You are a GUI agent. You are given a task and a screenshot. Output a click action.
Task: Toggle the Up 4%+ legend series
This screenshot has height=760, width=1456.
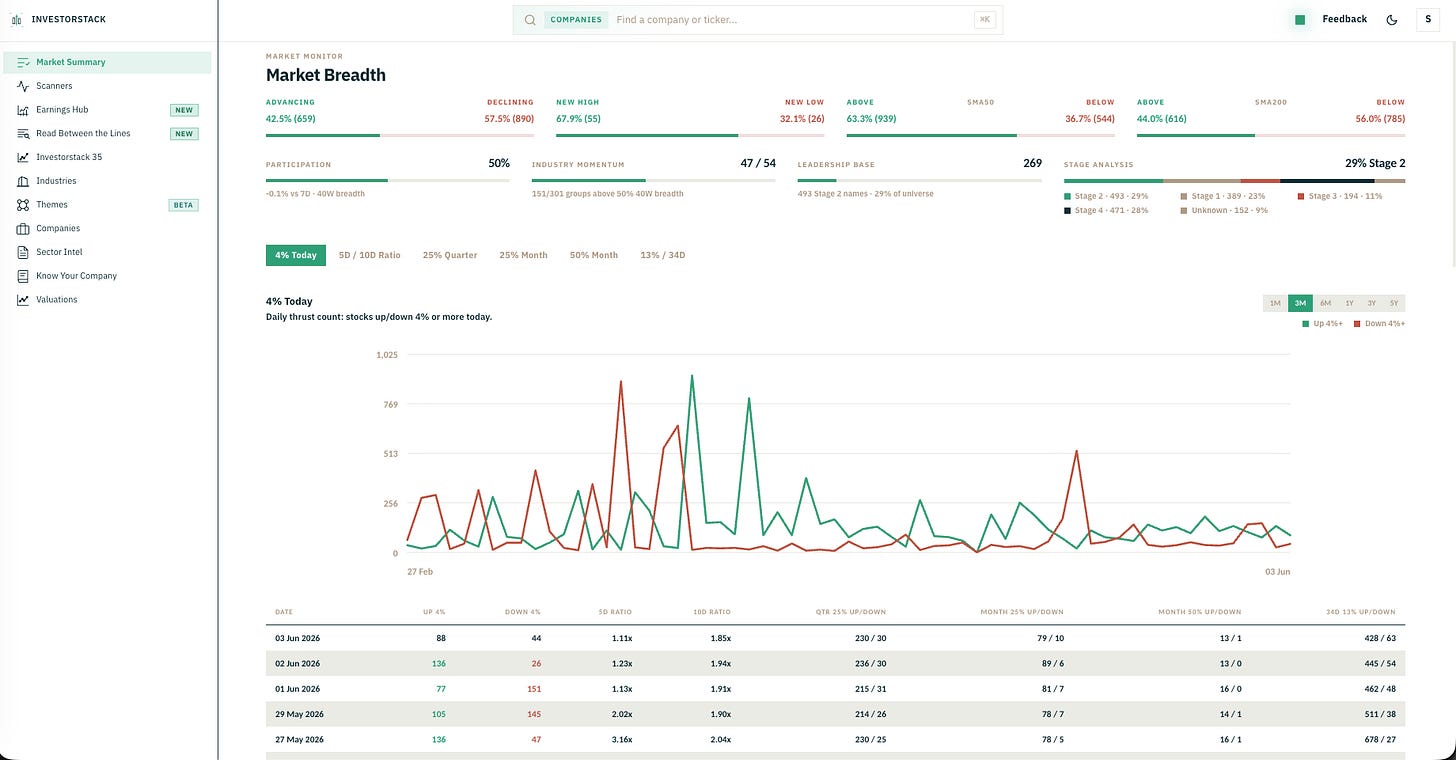pos(1324,324)
